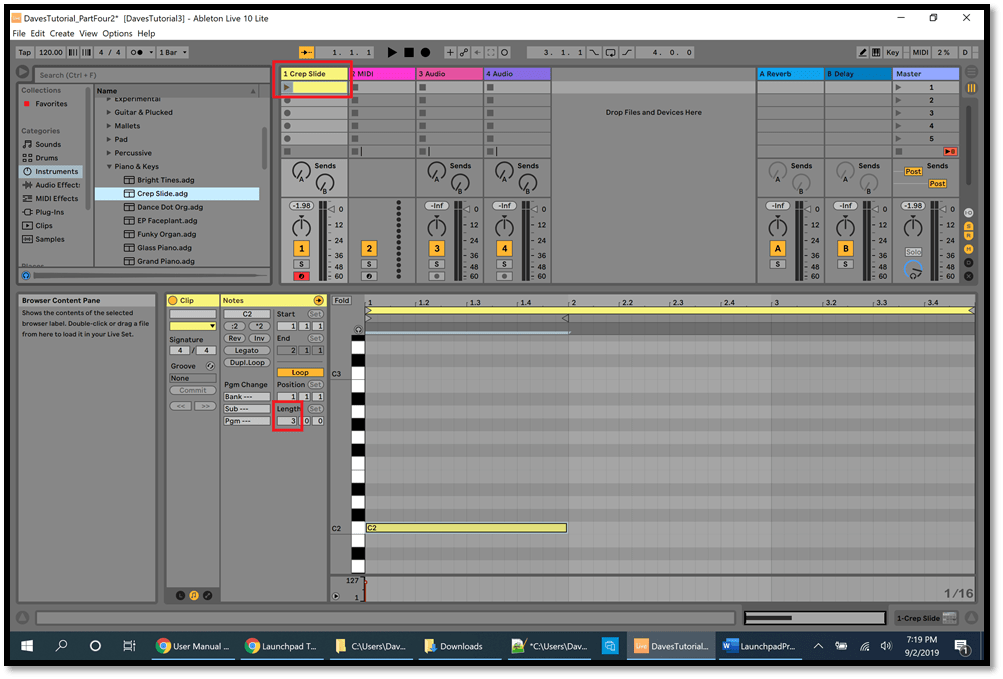Click the Arrangement Record button
Screen dimensions: 1003x679
point(425,52)
